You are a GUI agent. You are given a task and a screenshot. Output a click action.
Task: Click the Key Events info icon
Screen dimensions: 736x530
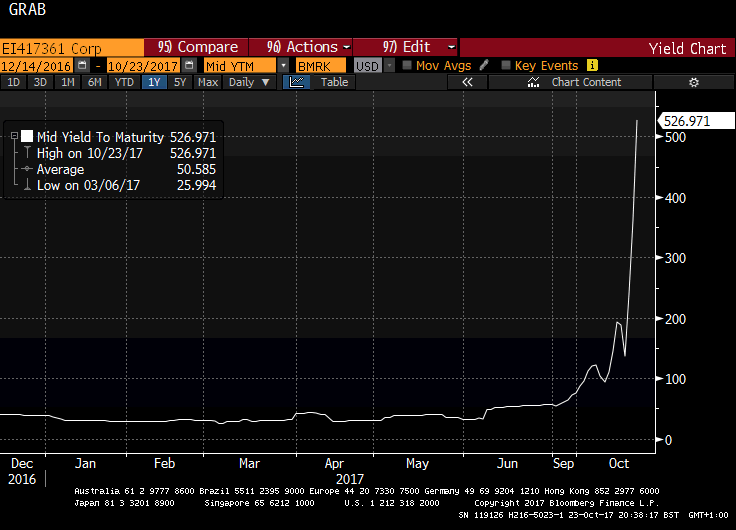pyautogui.click(x=592, y=65)
